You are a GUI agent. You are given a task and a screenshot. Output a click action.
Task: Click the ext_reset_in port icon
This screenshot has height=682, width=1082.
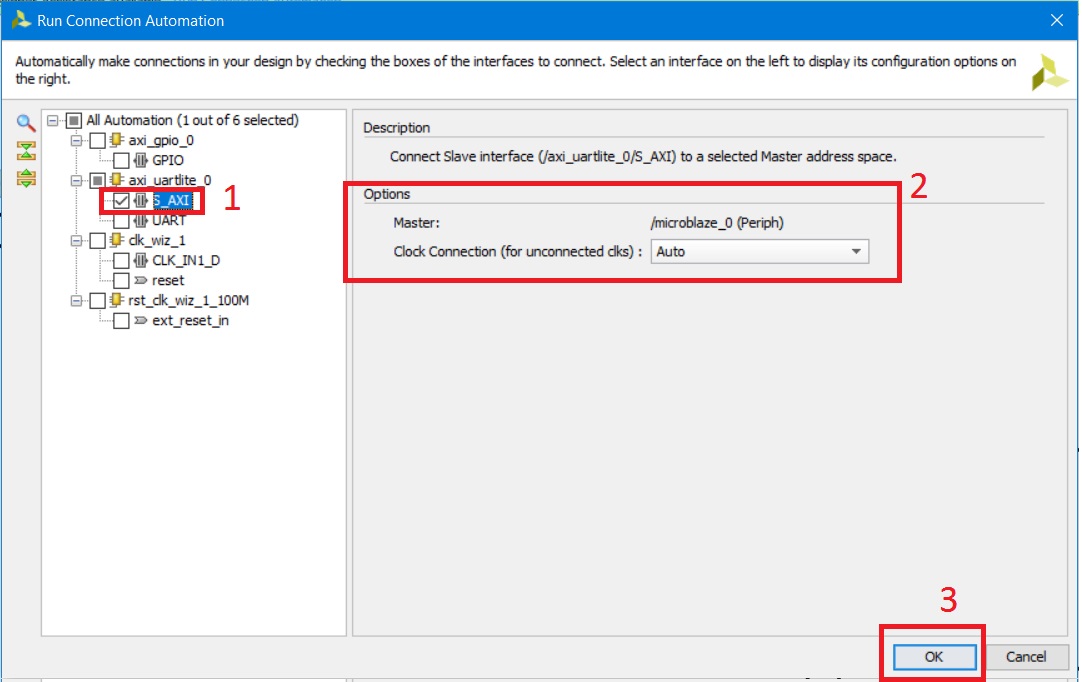click(x=140, y=321)
